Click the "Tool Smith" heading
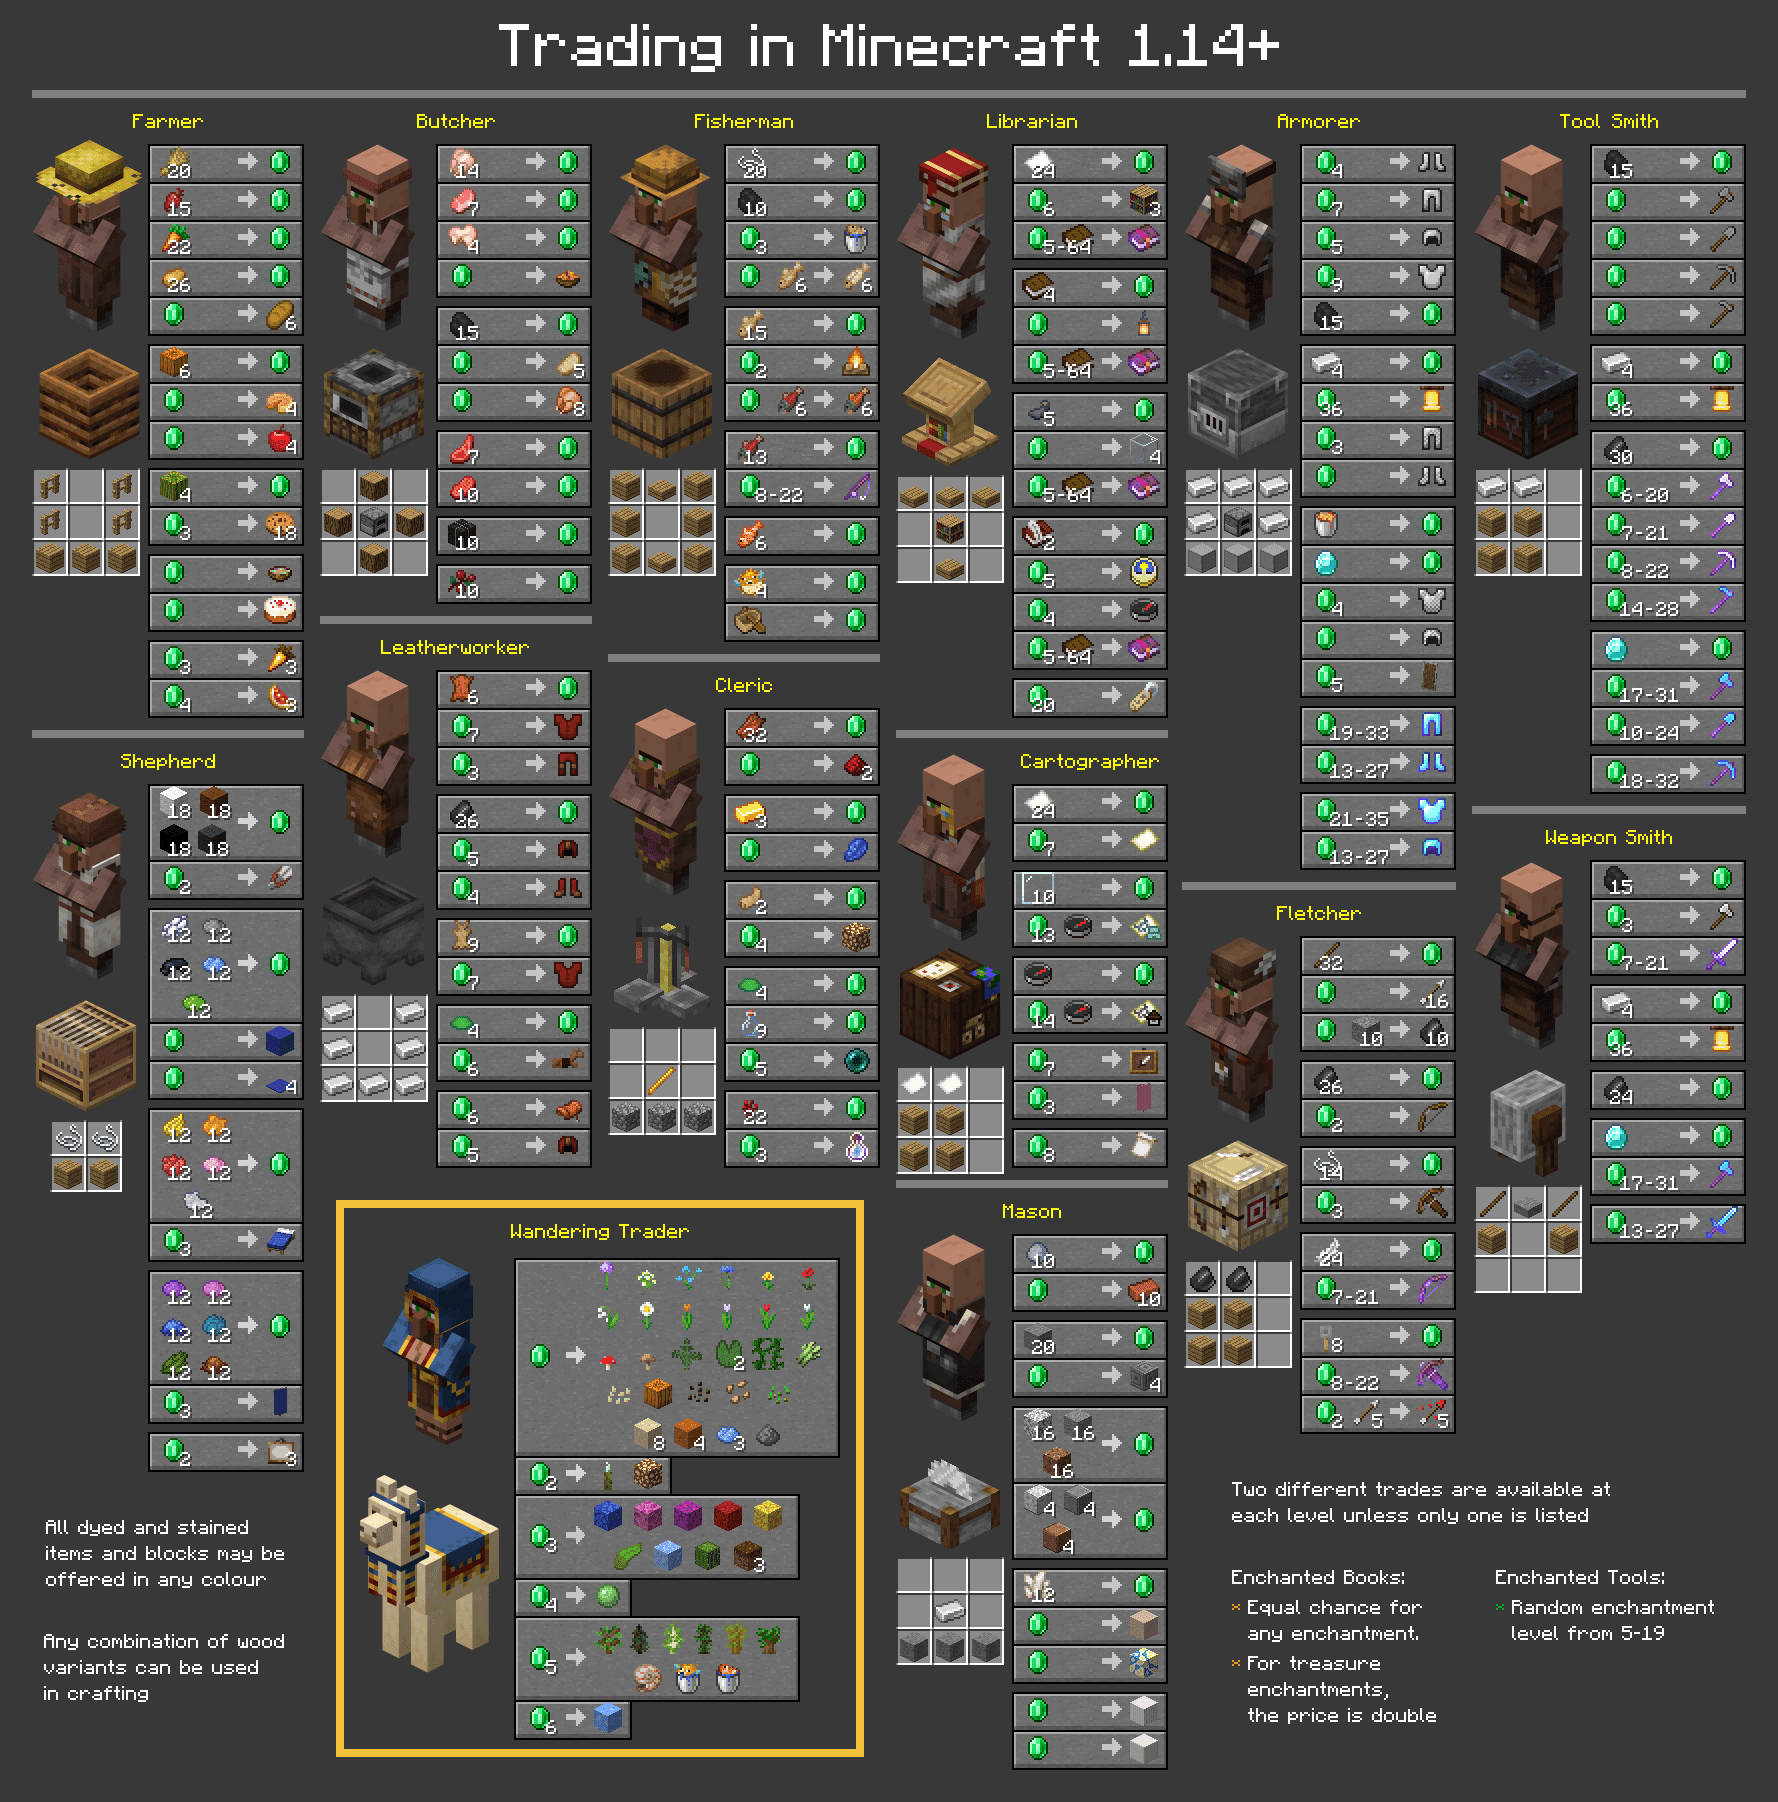Screen dimensions: 1778x1802 pyautogui.click(x=1609, y=121)
